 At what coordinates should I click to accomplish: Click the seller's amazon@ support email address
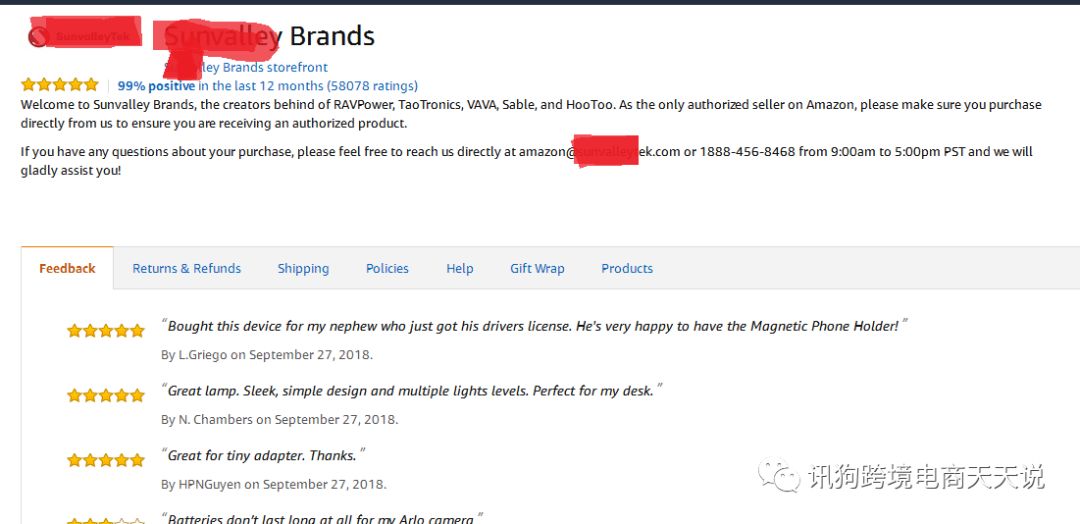[x=599, y=152]
